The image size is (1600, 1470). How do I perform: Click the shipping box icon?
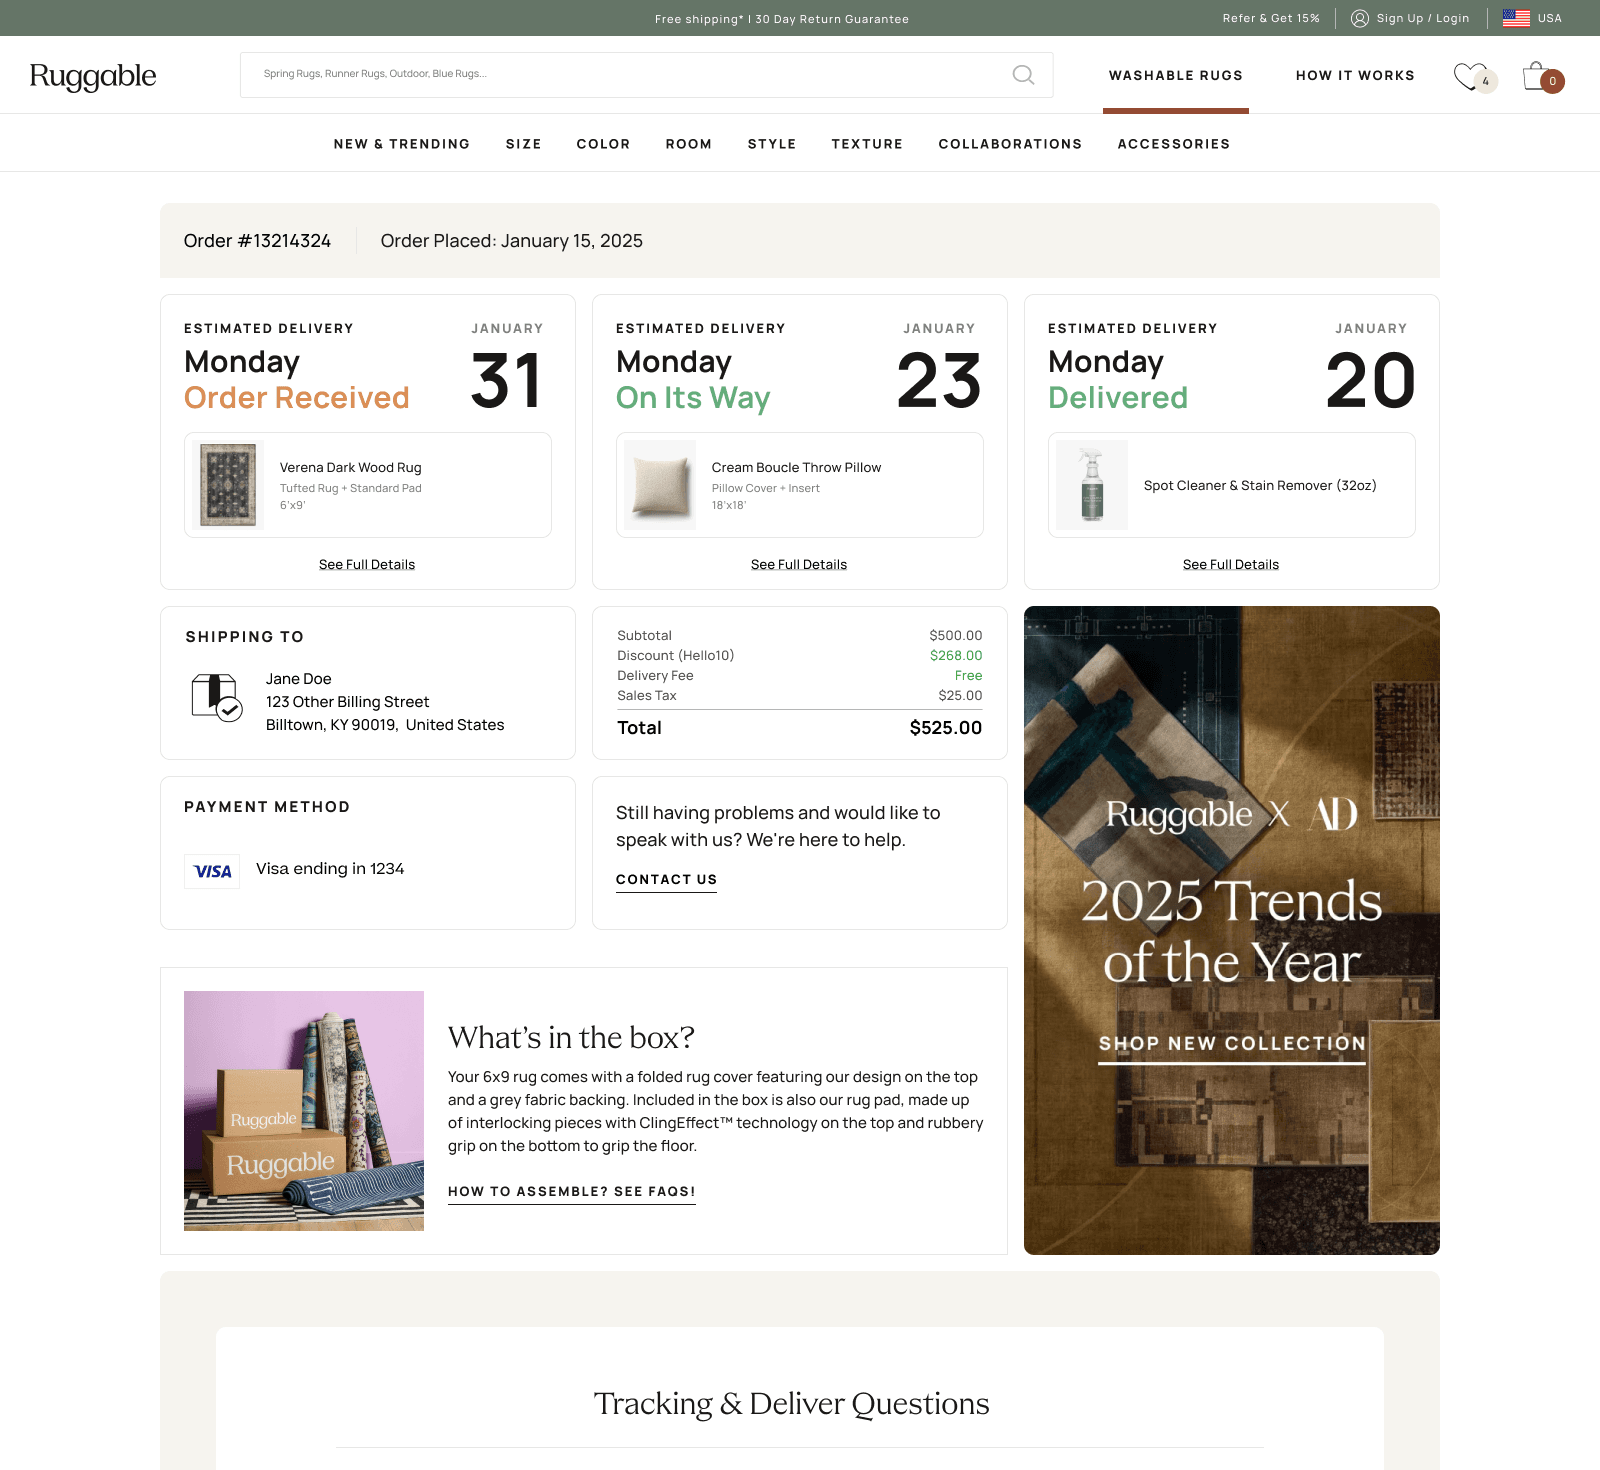click(216, 697)
